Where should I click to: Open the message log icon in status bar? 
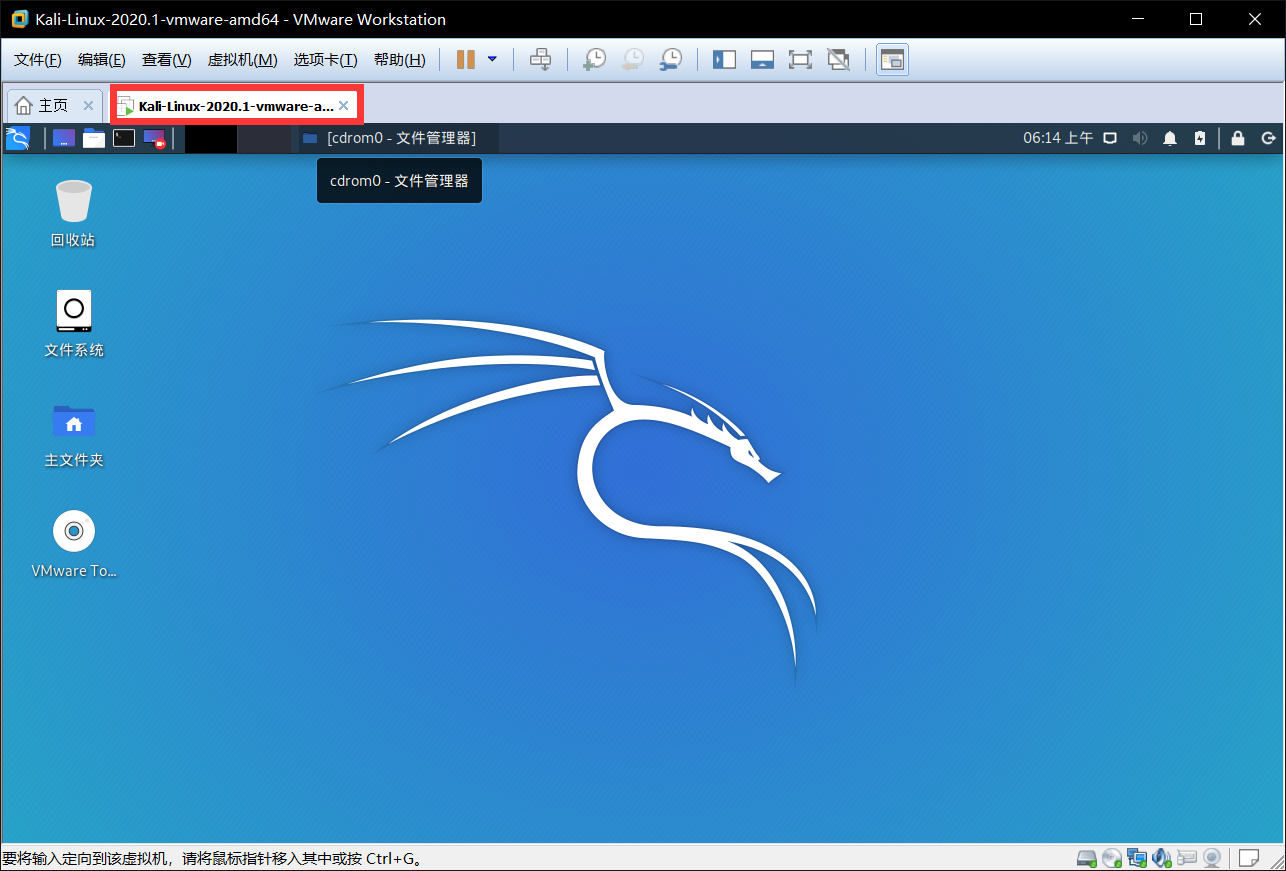click(1249, 858)
